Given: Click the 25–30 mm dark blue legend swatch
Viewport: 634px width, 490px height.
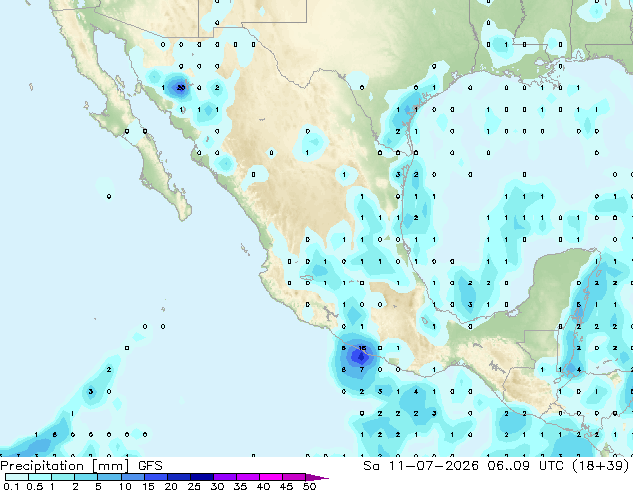Looking at the screenshot, I should pyautogui.click(x=202, y=477).
